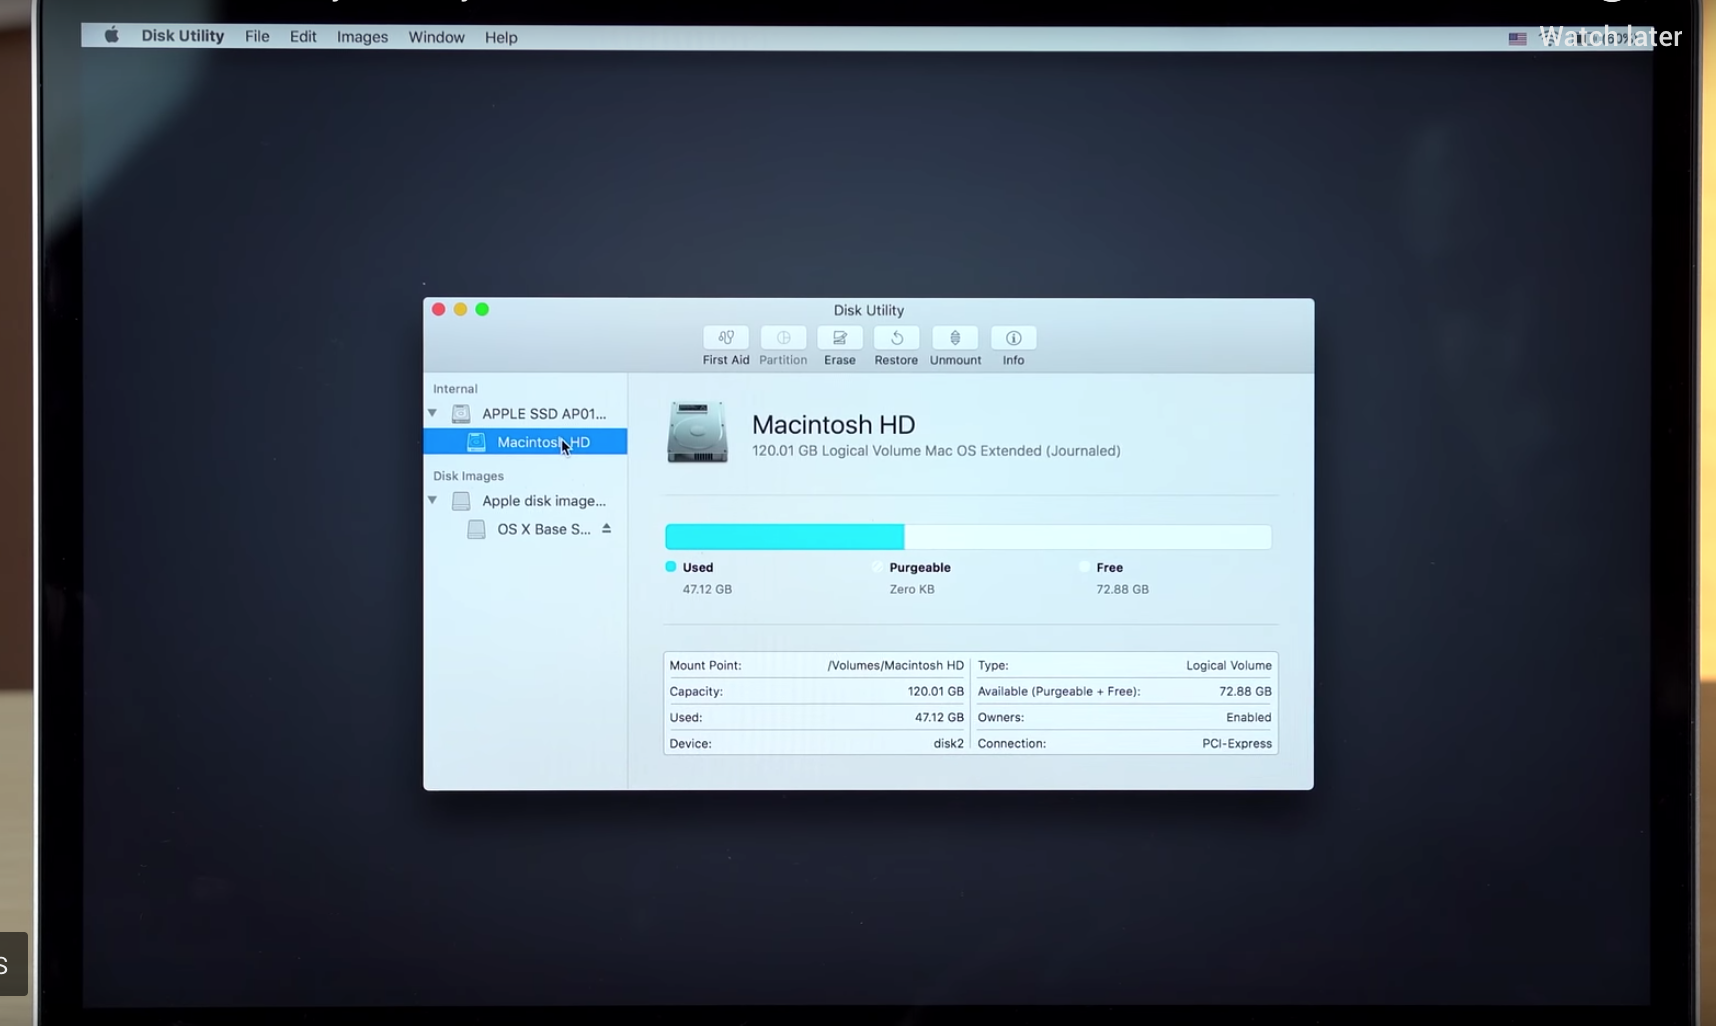Screen dimensions: 1716x1026
Task: Click the Free legend label
Action: tap(1109, 567)
